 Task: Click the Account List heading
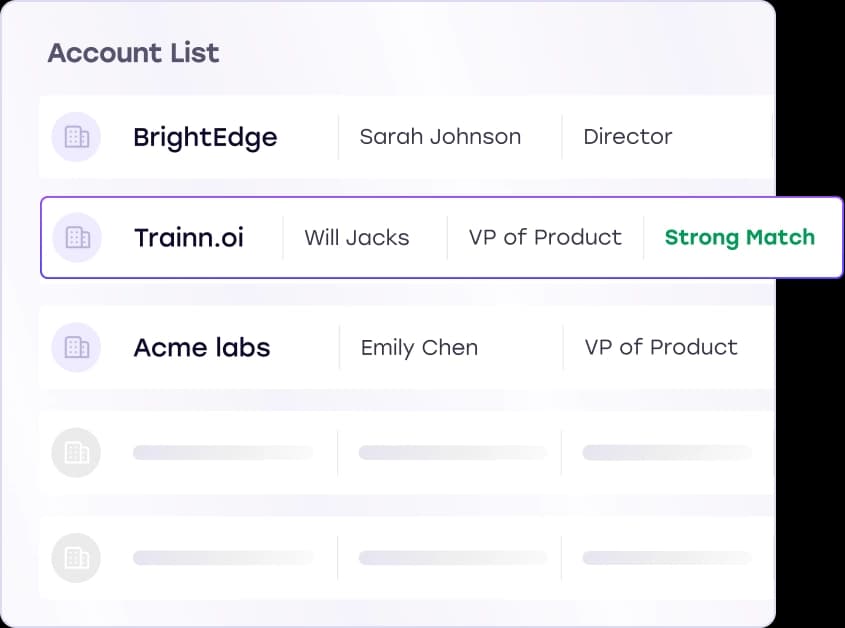click(x=133, y=53)
